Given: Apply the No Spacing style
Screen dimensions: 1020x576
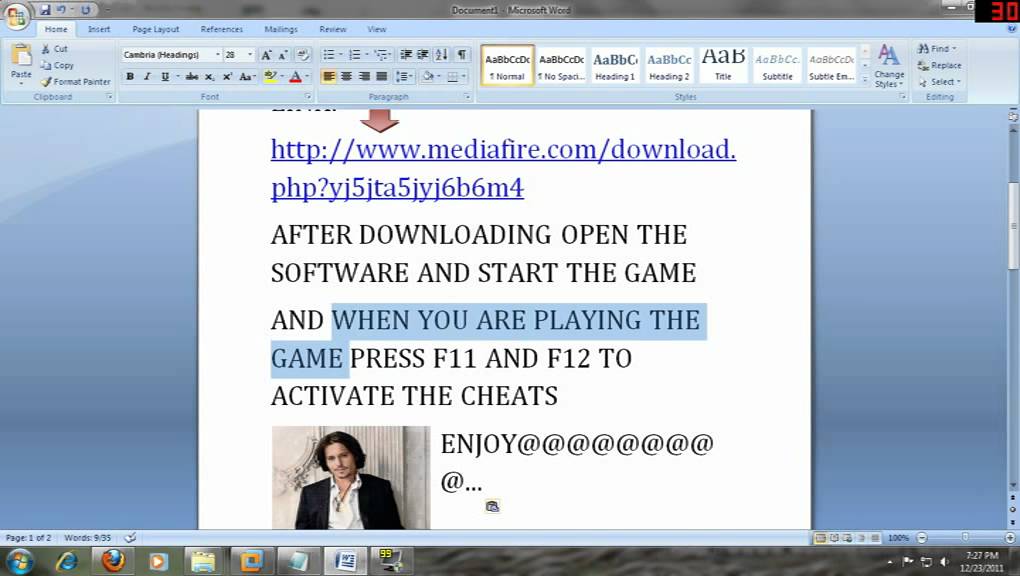Looking at the screenshot, I should point(561,65).
